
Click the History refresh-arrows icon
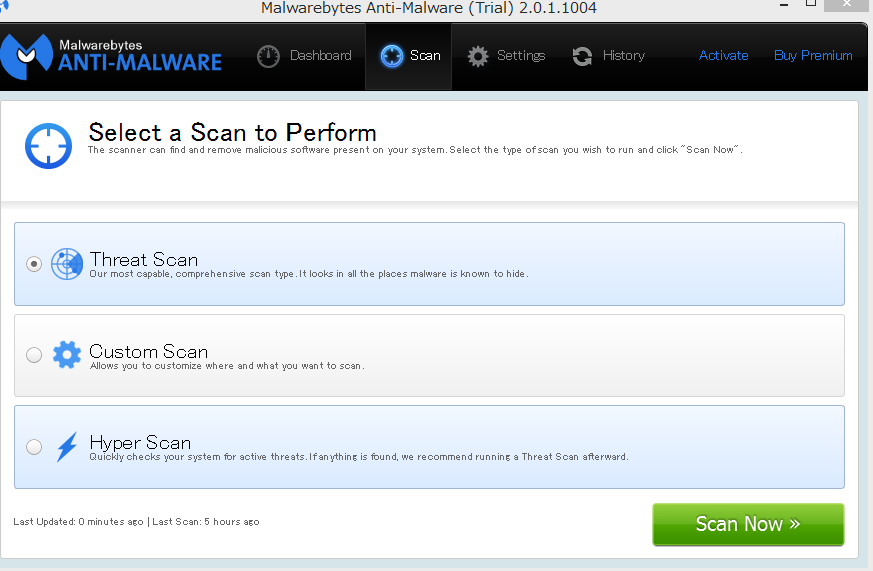click(x=582, y=56)
